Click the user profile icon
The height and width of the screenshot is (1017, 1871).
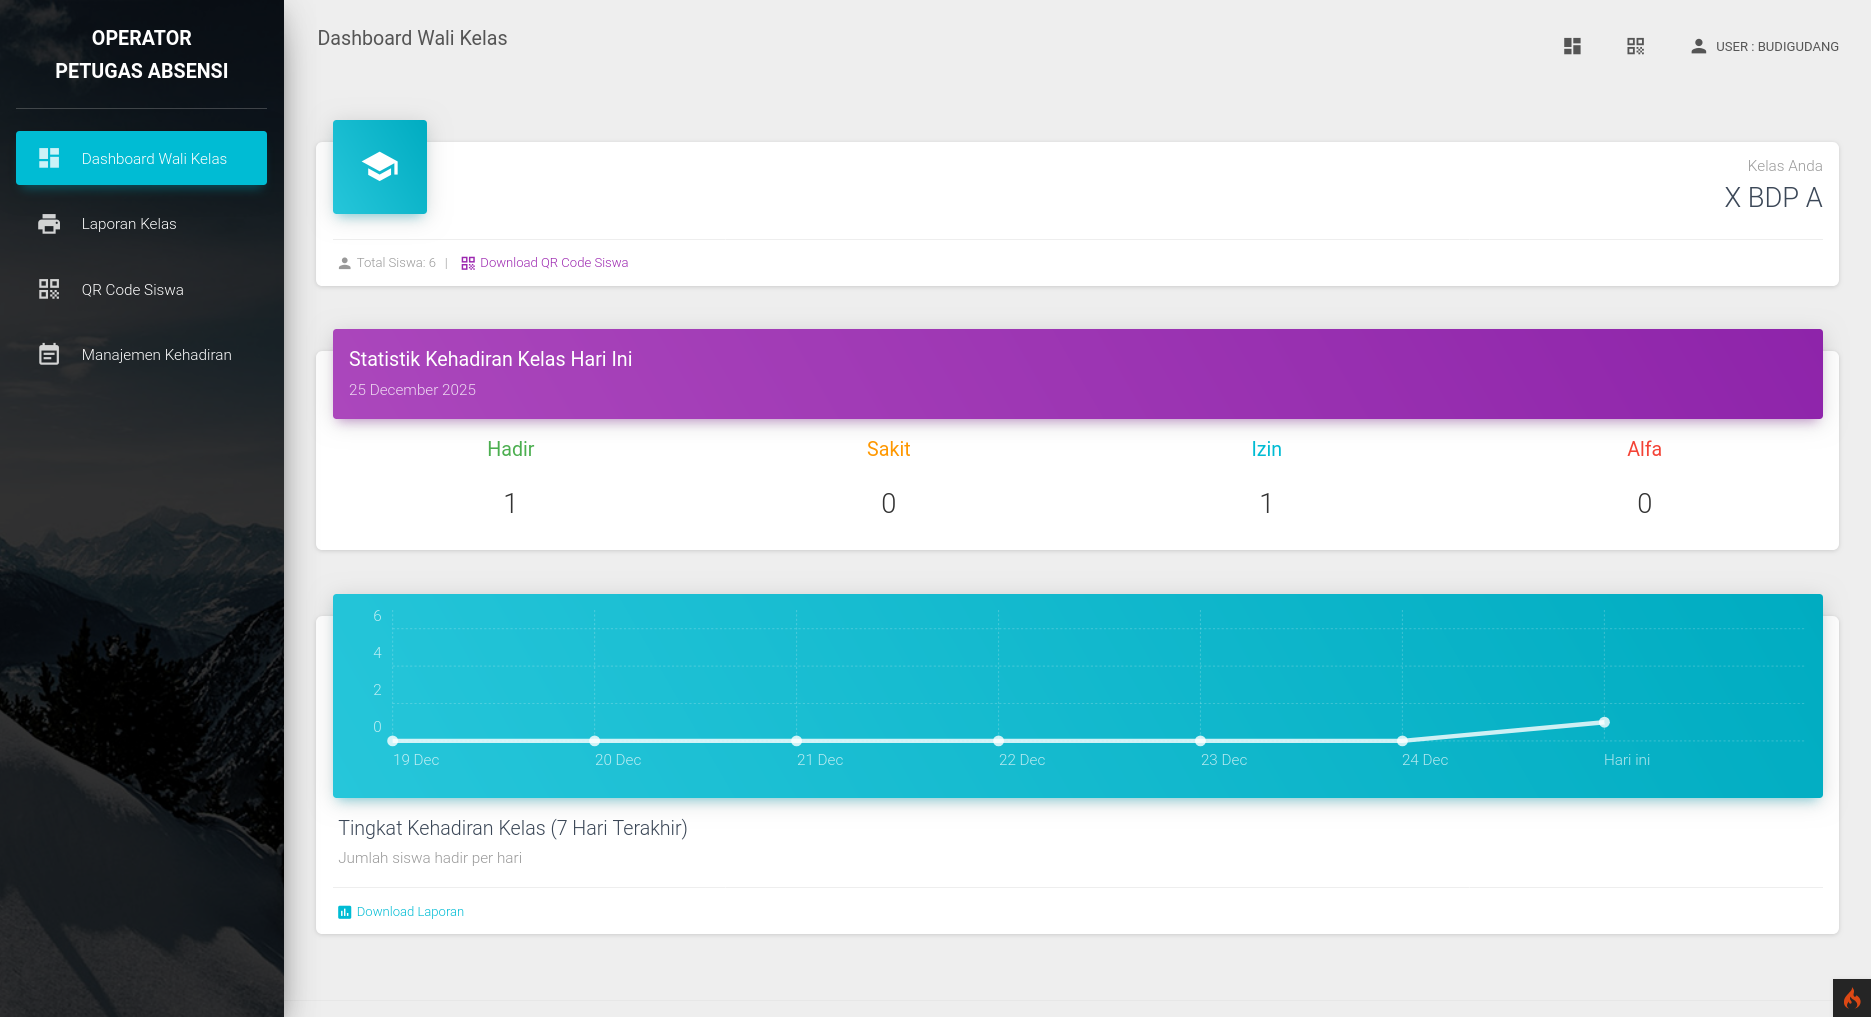click(x=1698, y=46)
